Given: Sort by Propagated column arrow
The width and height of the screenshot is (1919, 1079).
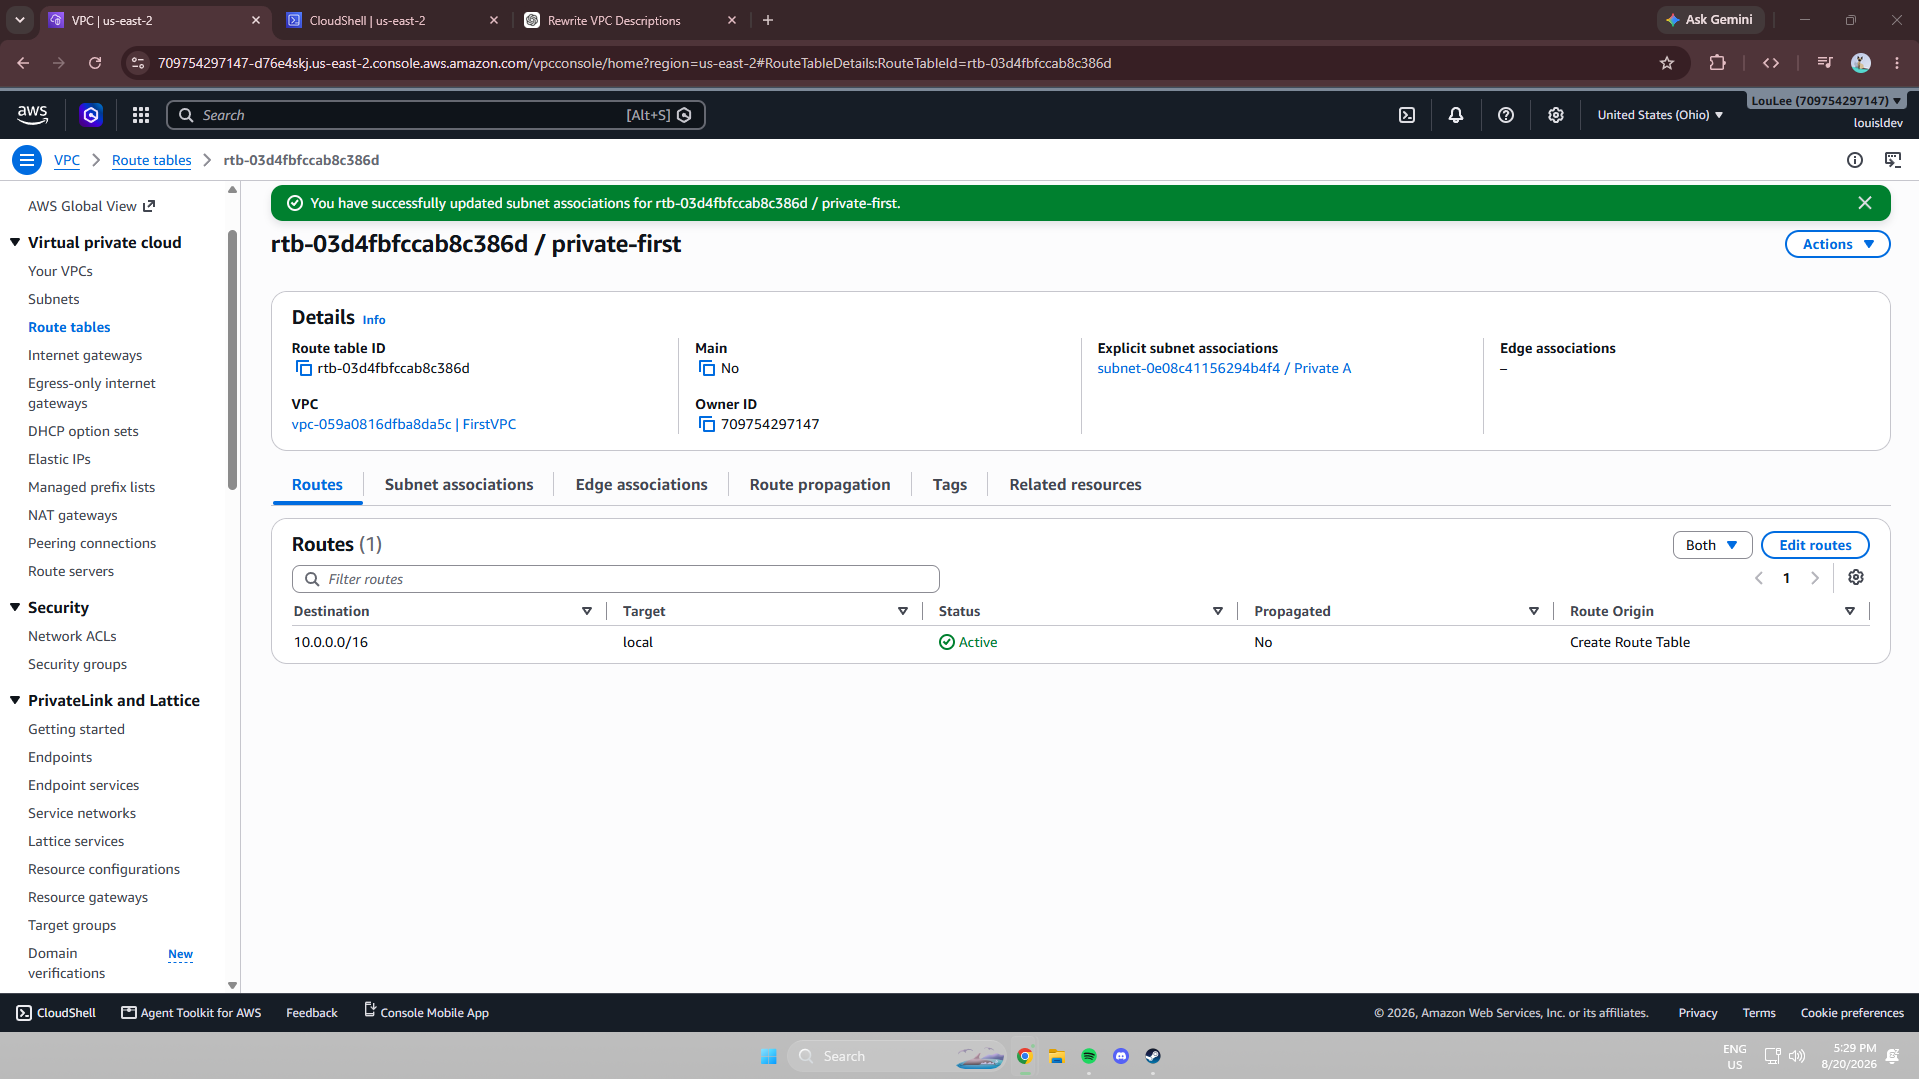Looking at the screenshot, I should pyautogui.click(x=1534, y=611).
